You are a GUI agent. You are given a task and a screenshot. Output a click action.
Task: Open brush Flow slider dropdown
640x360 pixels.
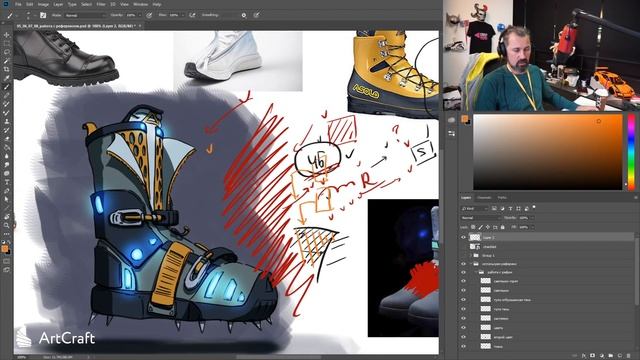point(182,15)
